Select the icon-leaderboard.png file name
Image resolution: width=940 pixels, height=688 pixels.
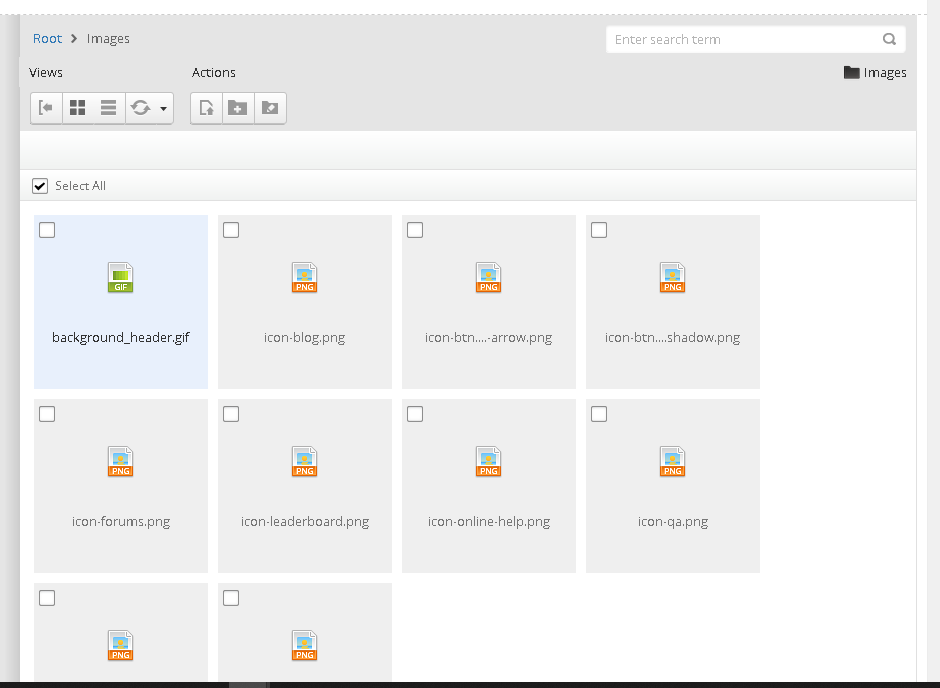point(305,521)
